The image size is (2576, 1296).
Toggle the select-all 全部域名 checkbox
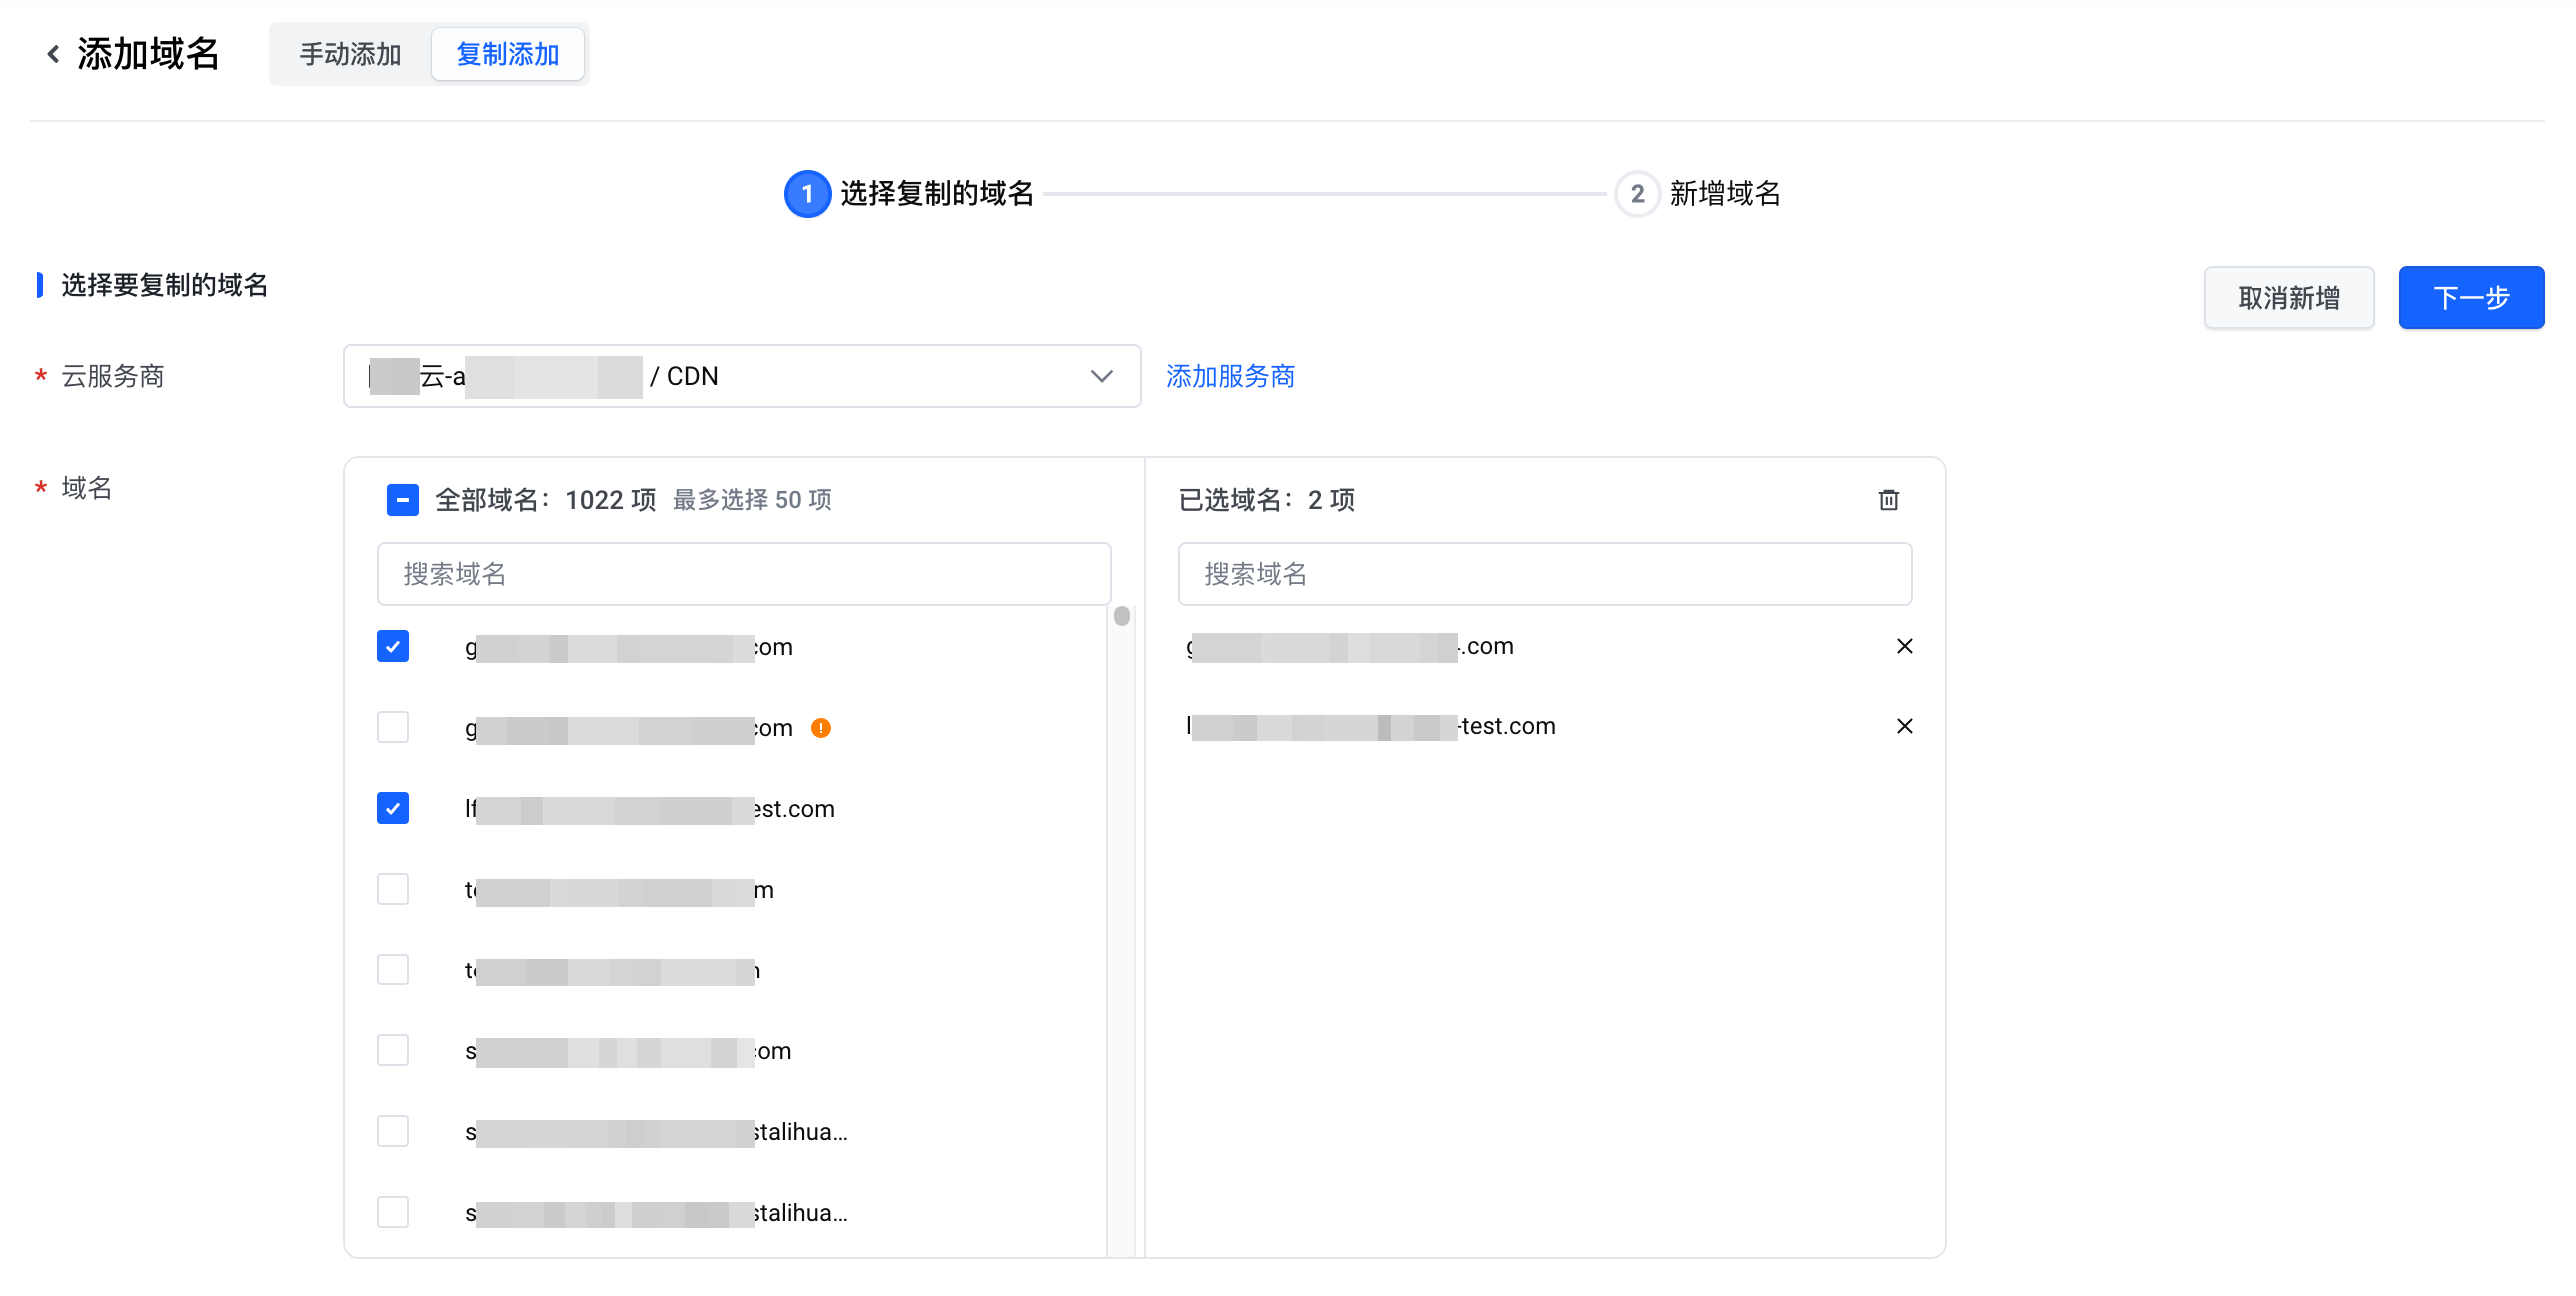[403, 500]
